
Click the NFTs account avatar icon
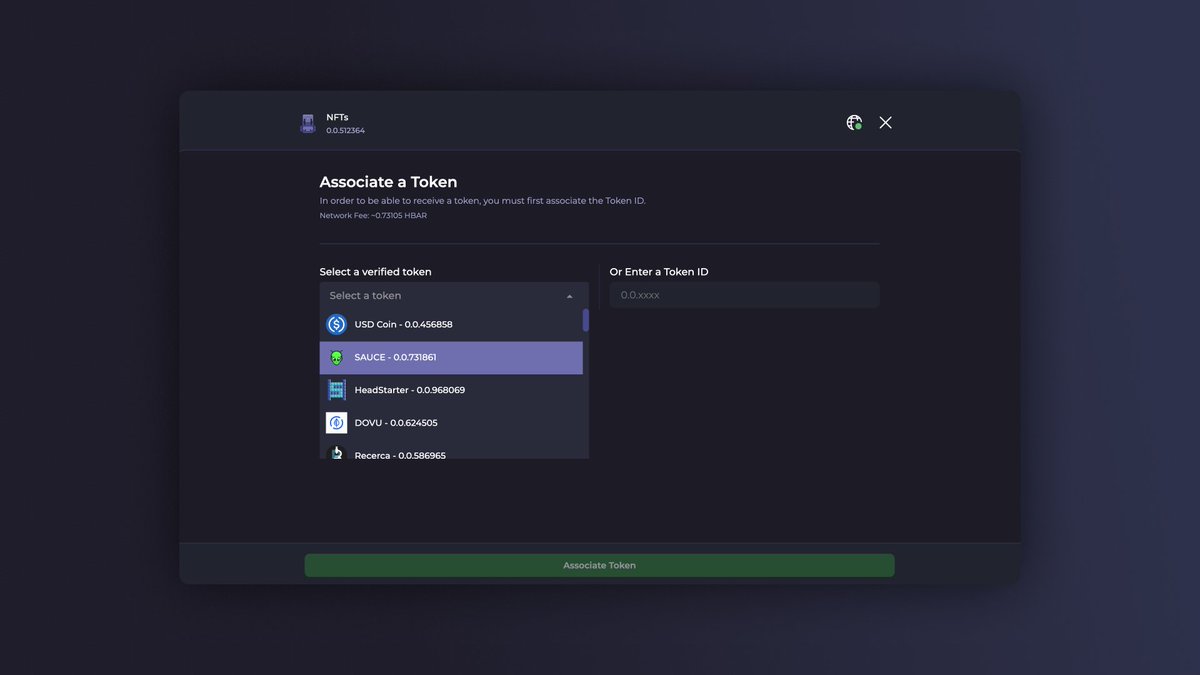[x=308, y=124]
